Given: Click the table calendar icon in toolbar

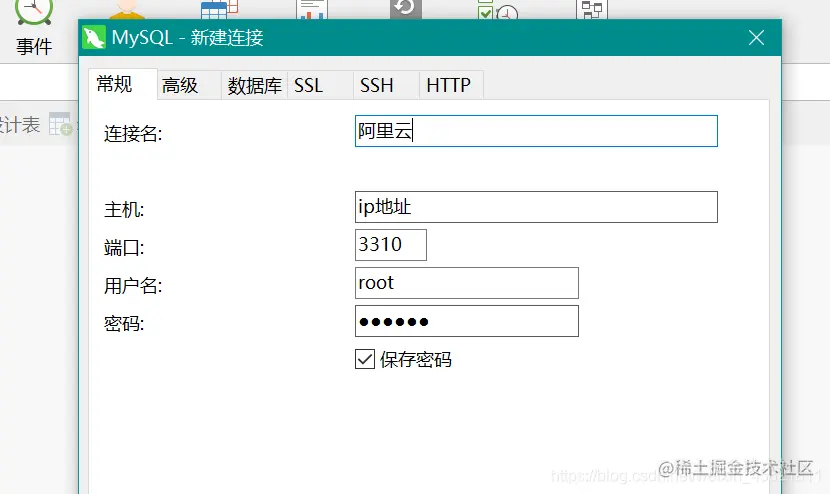Looking at the screenshot, I should coord(219,10).
